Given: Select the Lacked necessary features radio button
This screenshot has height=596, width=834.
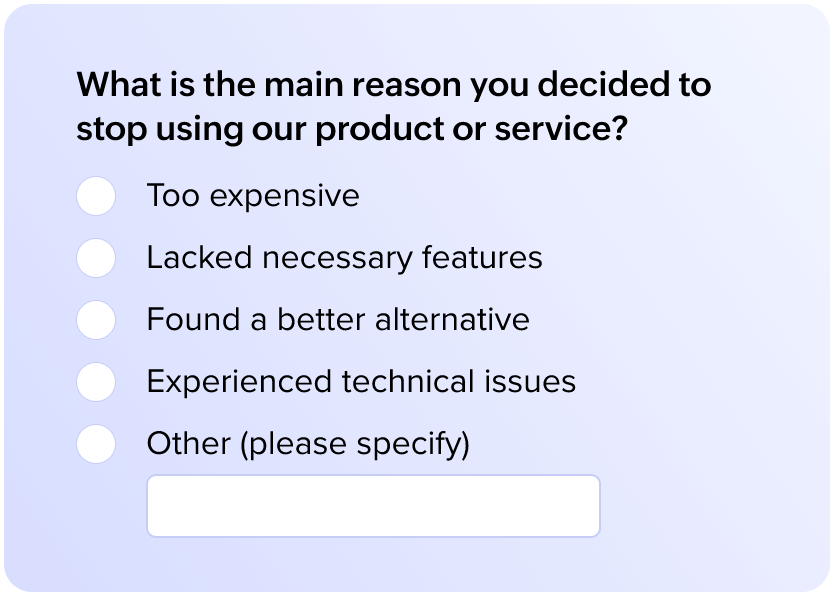Looking at the screenshot, I should tap(96, 258).
